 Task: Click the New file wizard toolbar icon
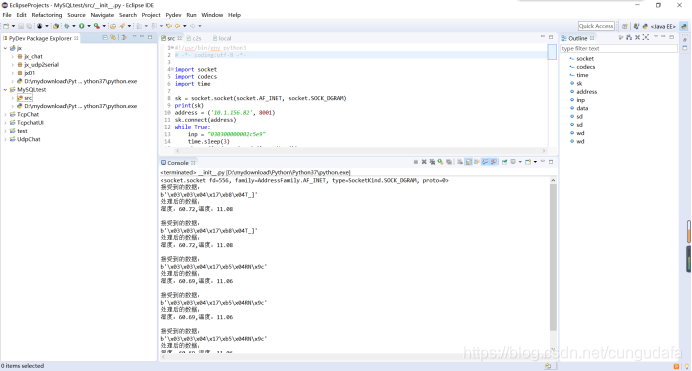[x=6, y=26]
